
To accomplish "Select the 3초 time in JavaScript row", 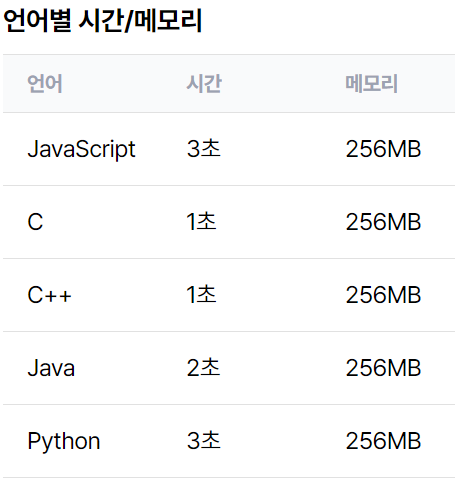I will click(203, 148).
